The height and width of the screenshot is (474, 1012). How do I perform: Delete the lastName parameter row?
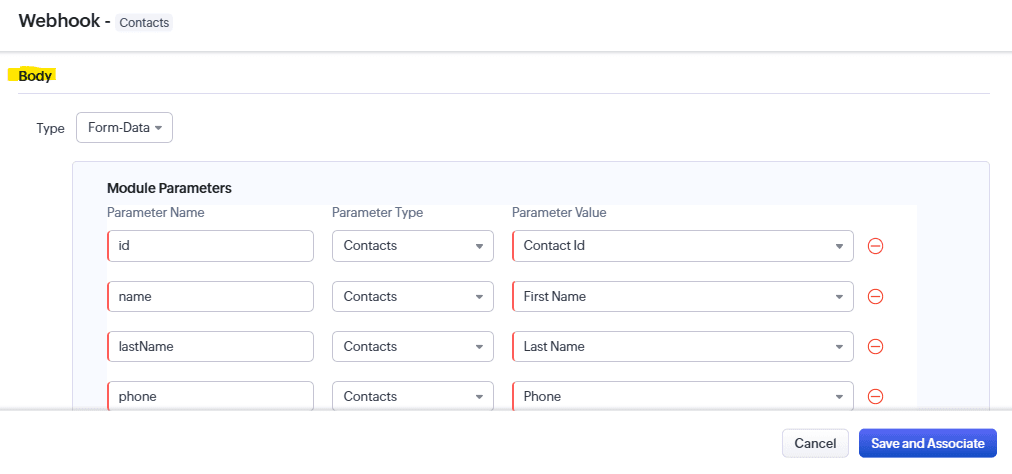tap(875, 346)
